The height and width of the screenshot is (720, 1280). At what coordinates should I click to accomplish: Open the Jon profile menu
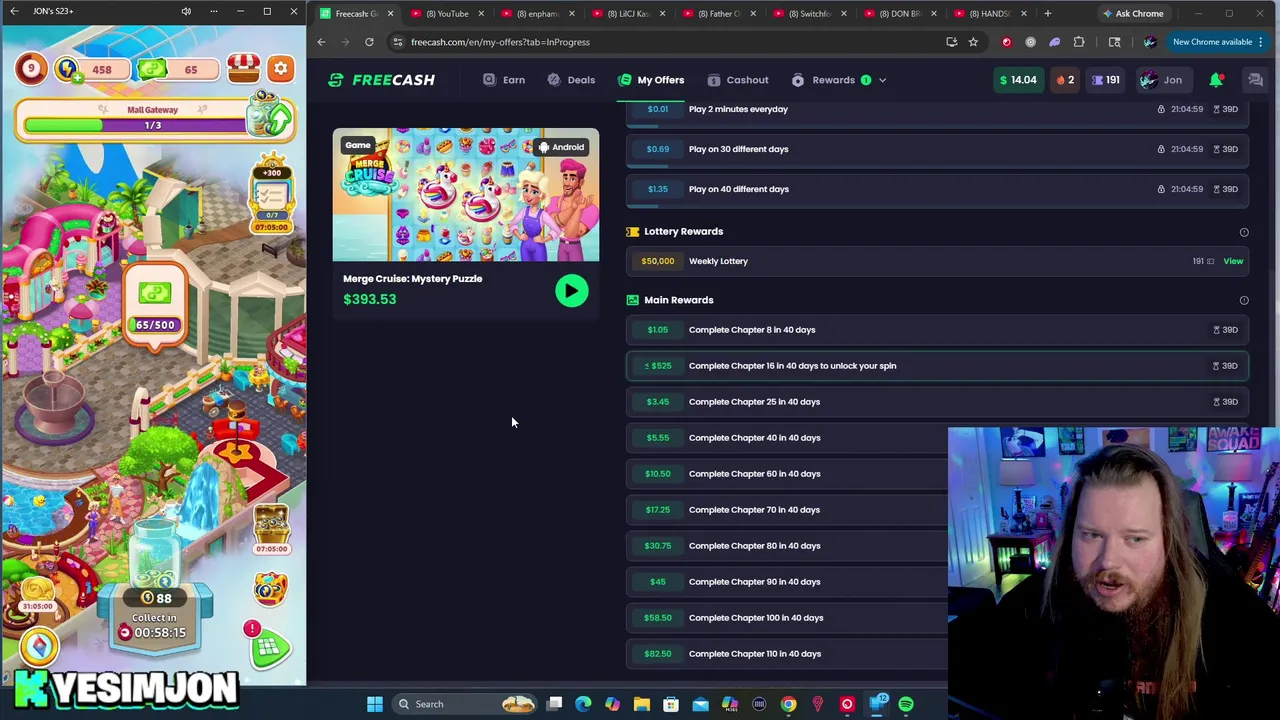pos(1162,80)
